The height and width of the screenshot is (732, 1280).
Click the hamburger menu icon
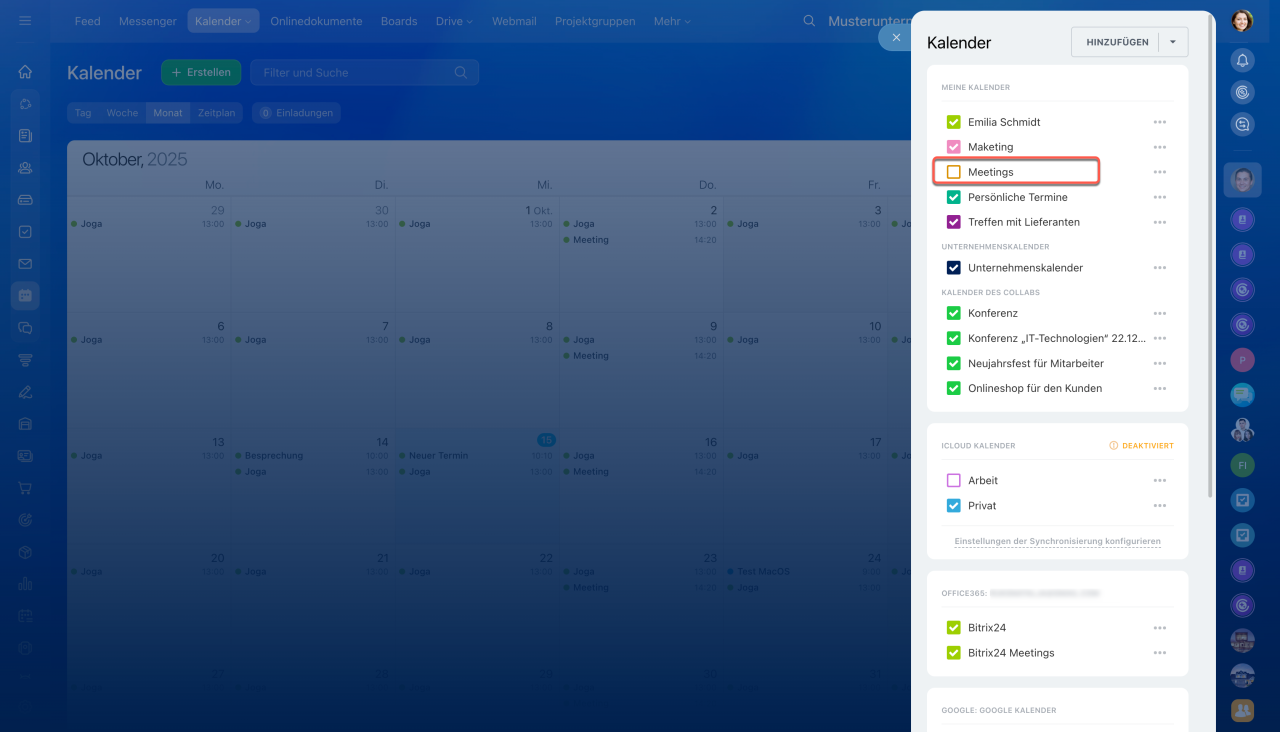click(x=25, y=21)
